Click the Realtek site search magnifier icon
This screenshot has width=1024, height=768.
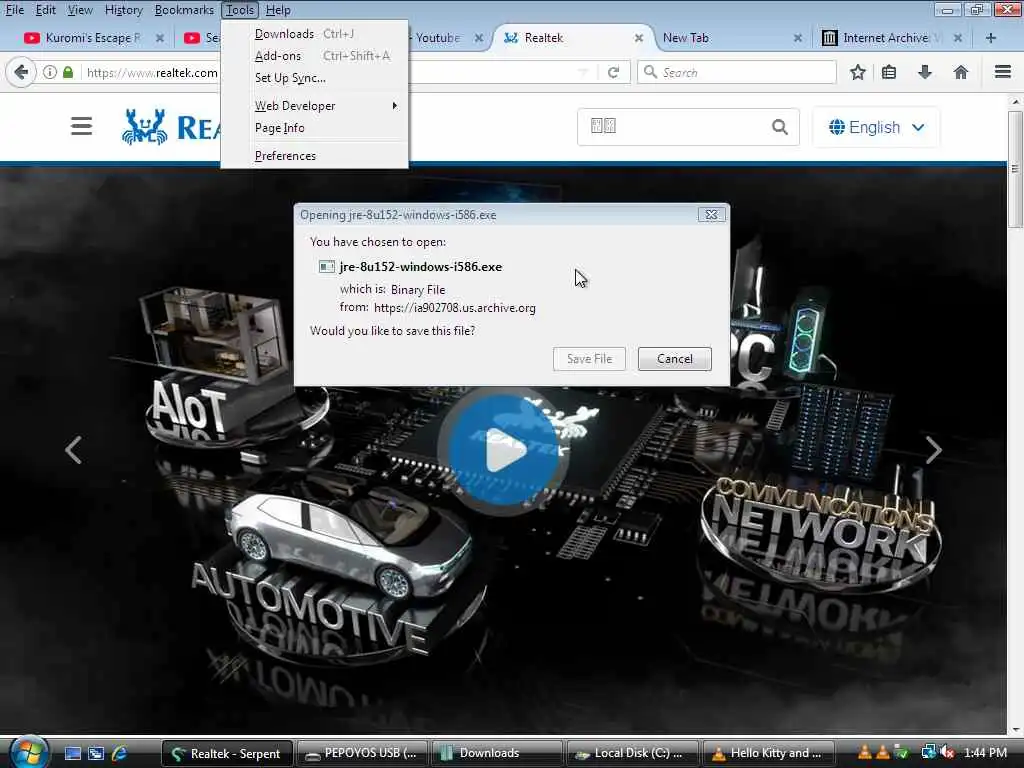(x=779, y=127)
